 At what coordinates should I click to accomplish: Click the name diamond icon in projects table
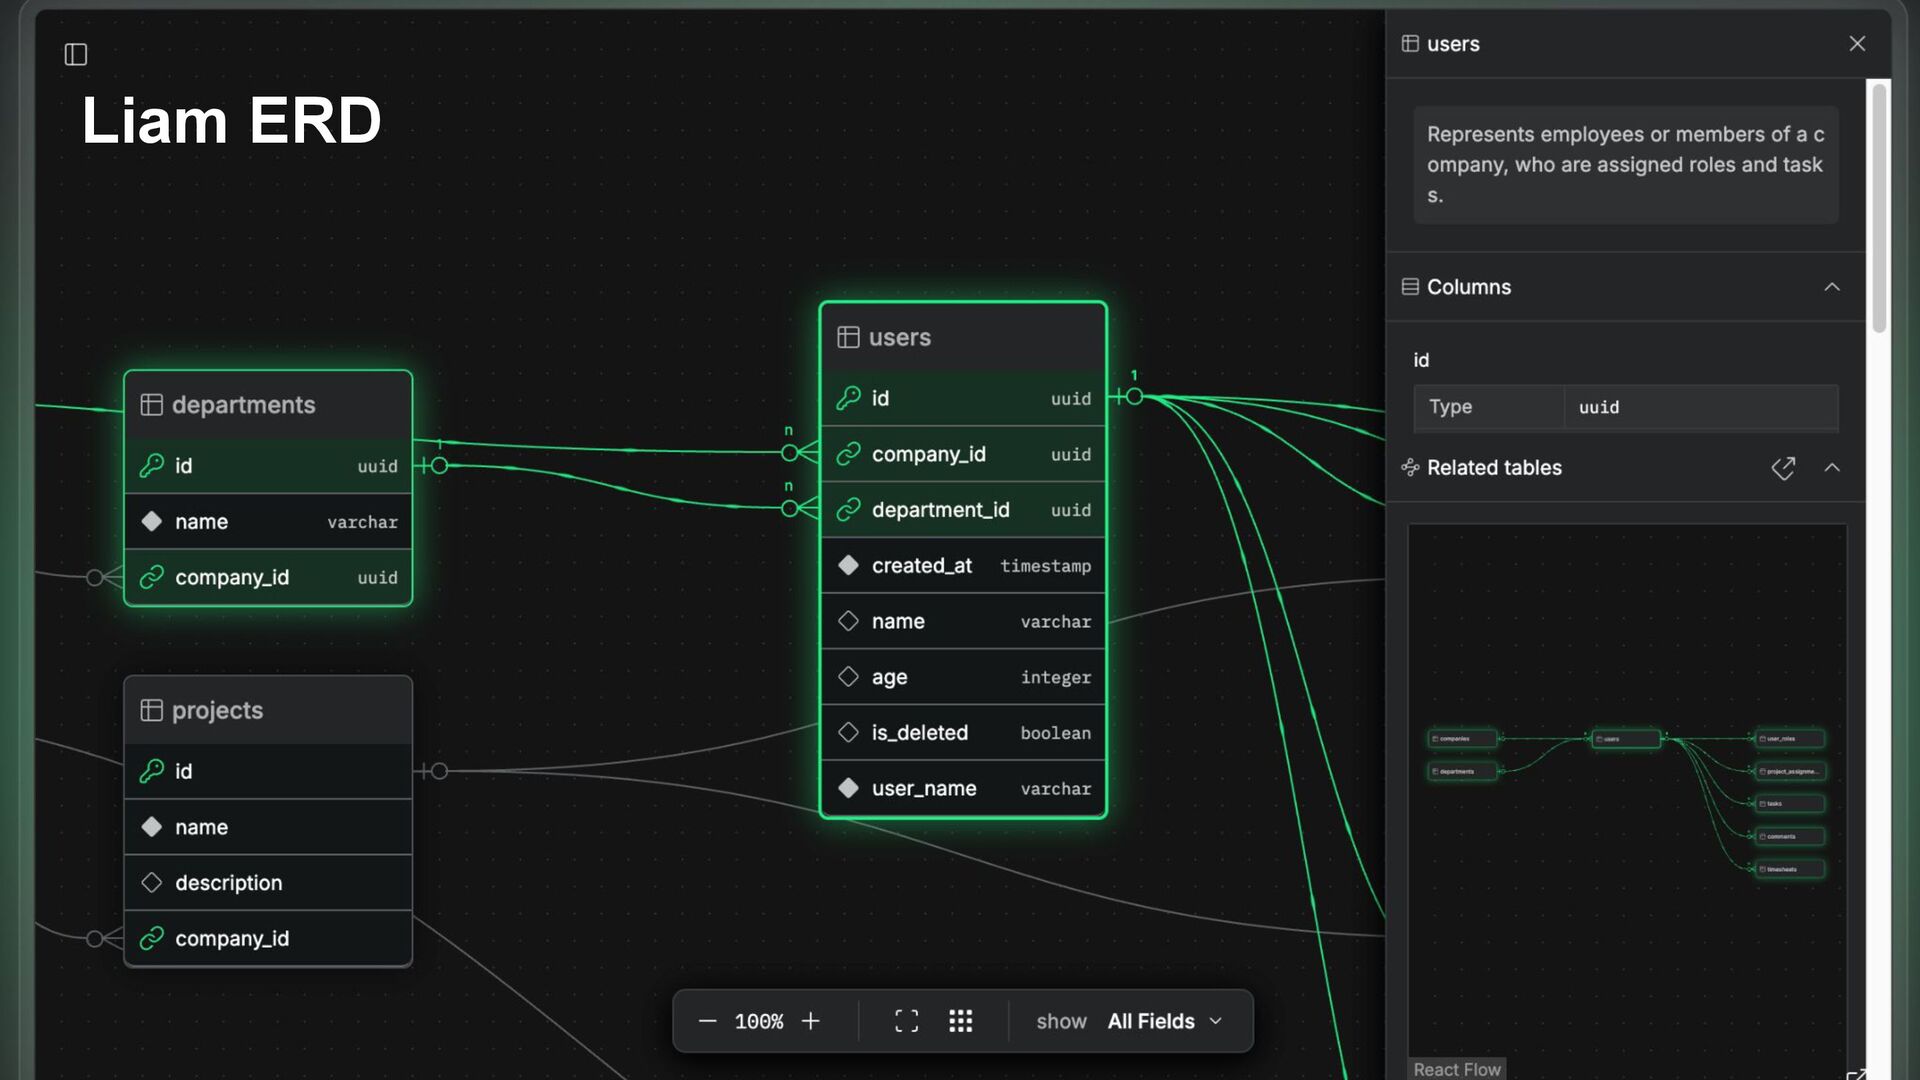(152, 827)
